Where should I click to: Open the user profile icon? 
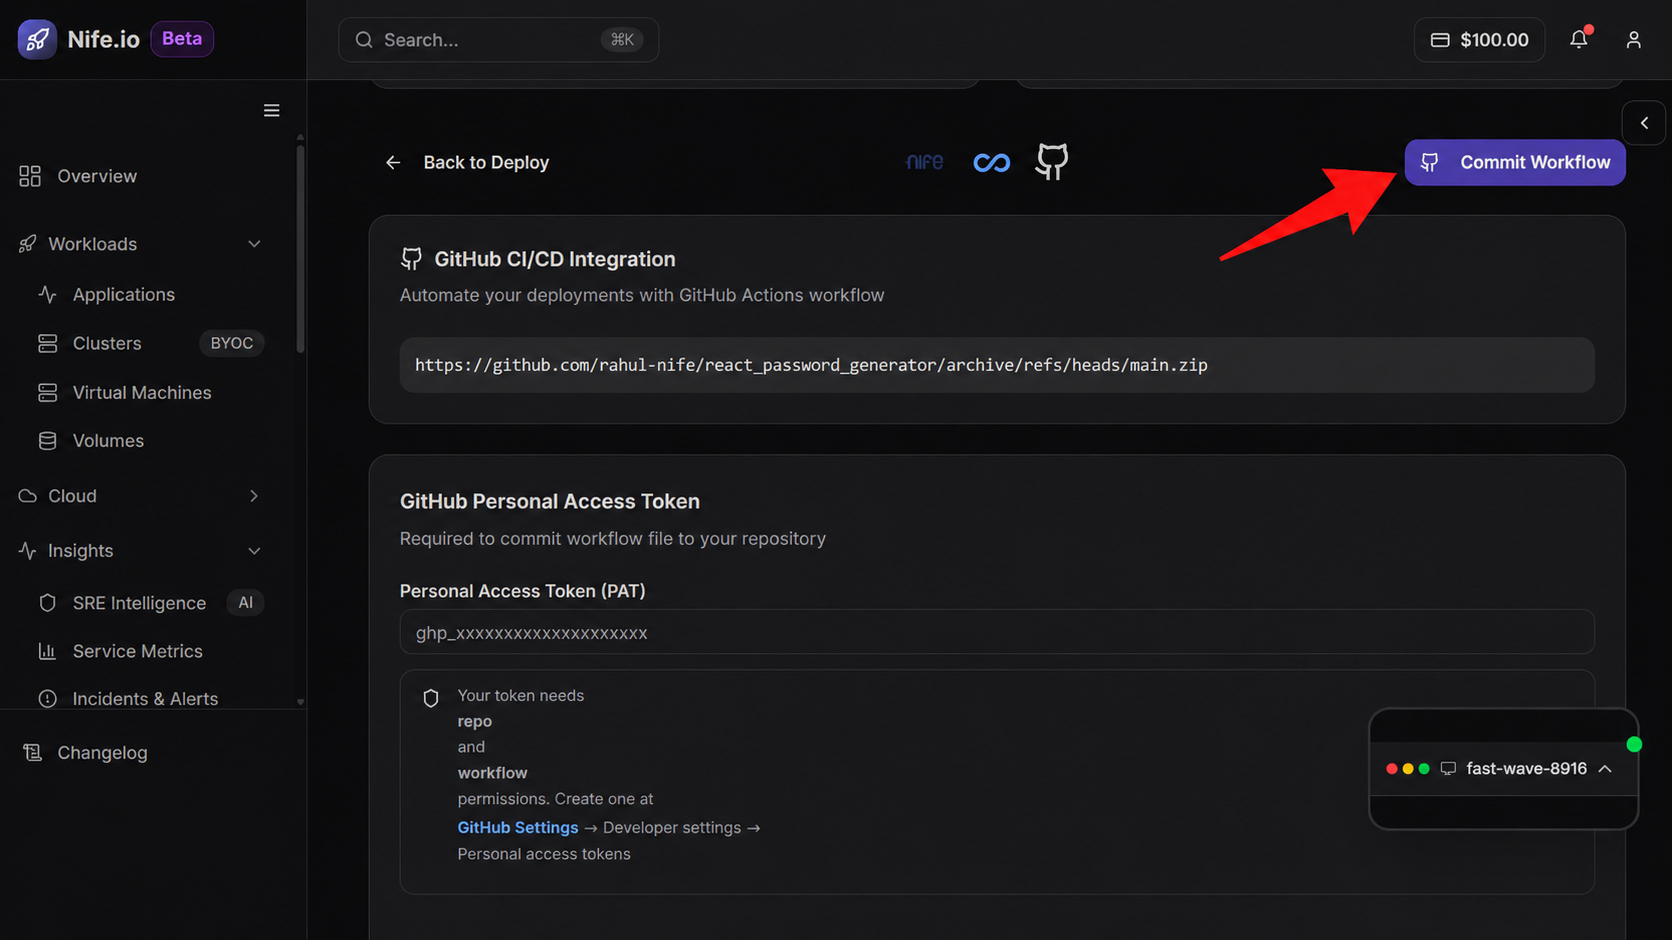(1633, 39)
